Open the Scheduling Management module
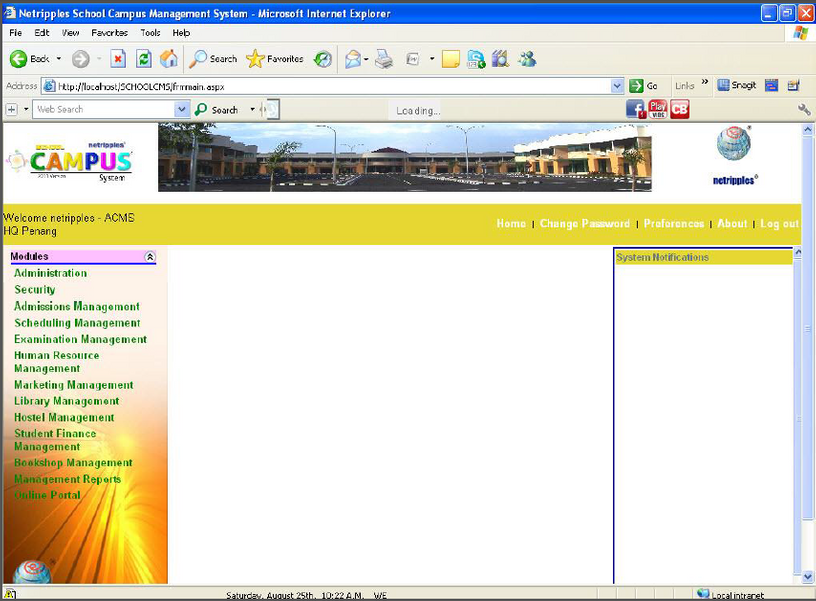This screenshot has height=601, width=816. [x=77, y=323]
